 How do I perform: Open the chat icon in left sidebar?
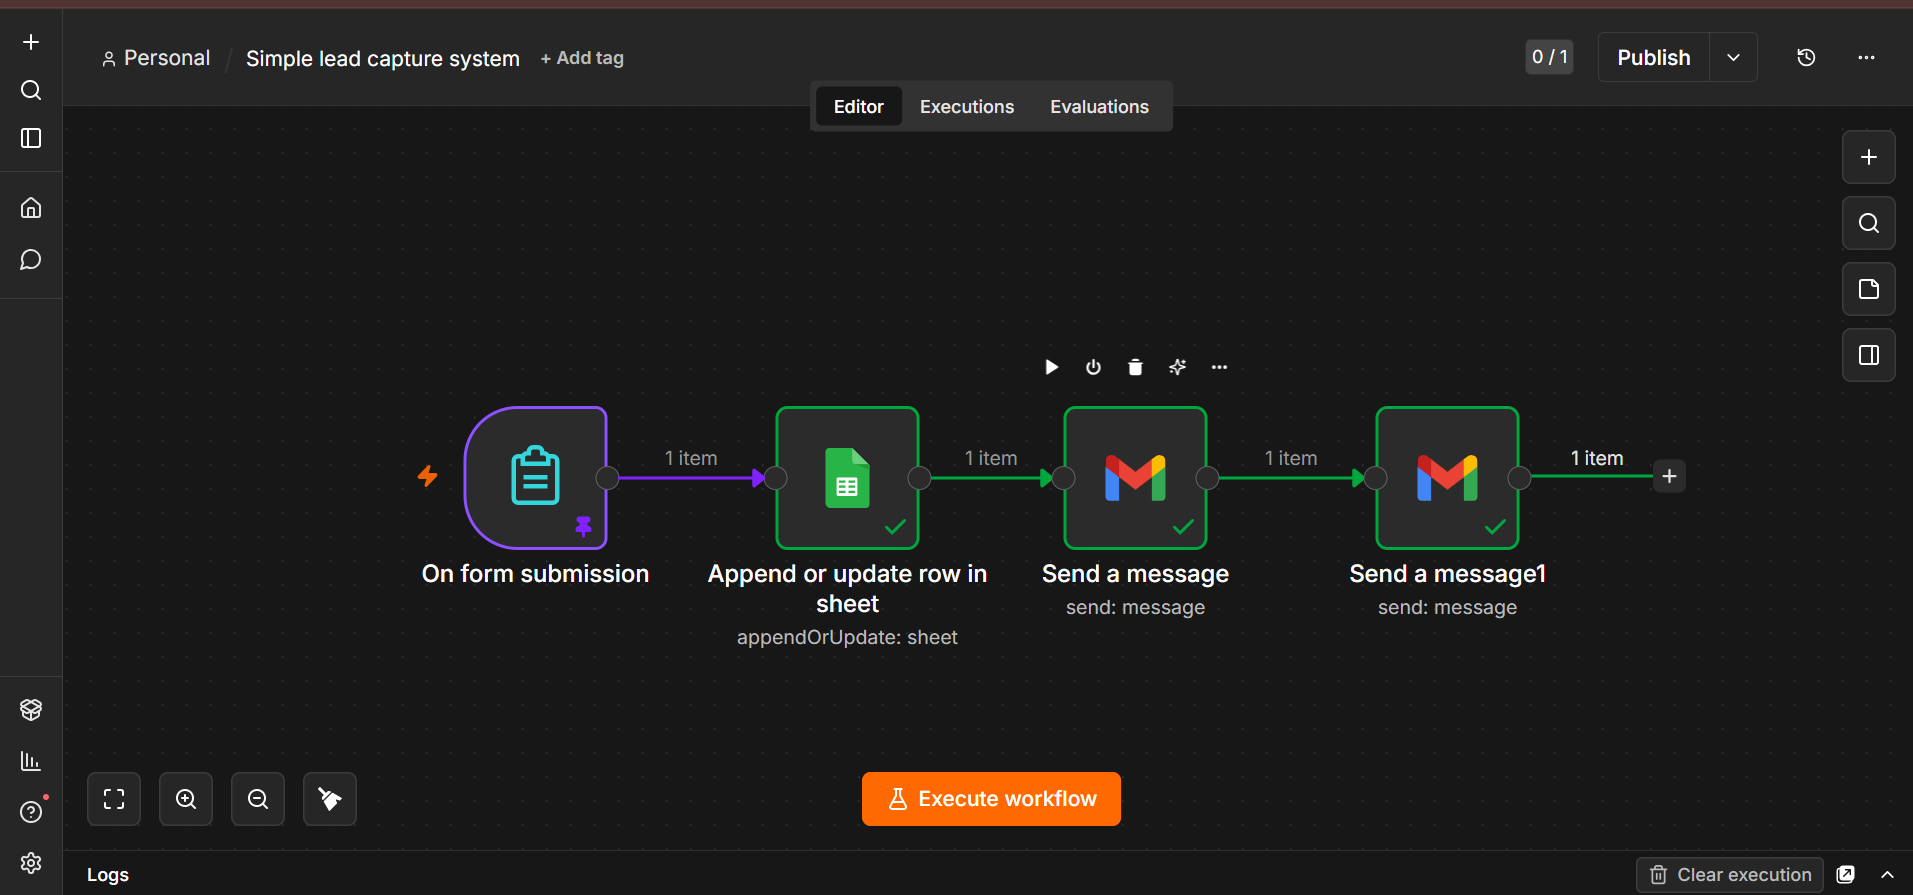[x=31, y=260]
